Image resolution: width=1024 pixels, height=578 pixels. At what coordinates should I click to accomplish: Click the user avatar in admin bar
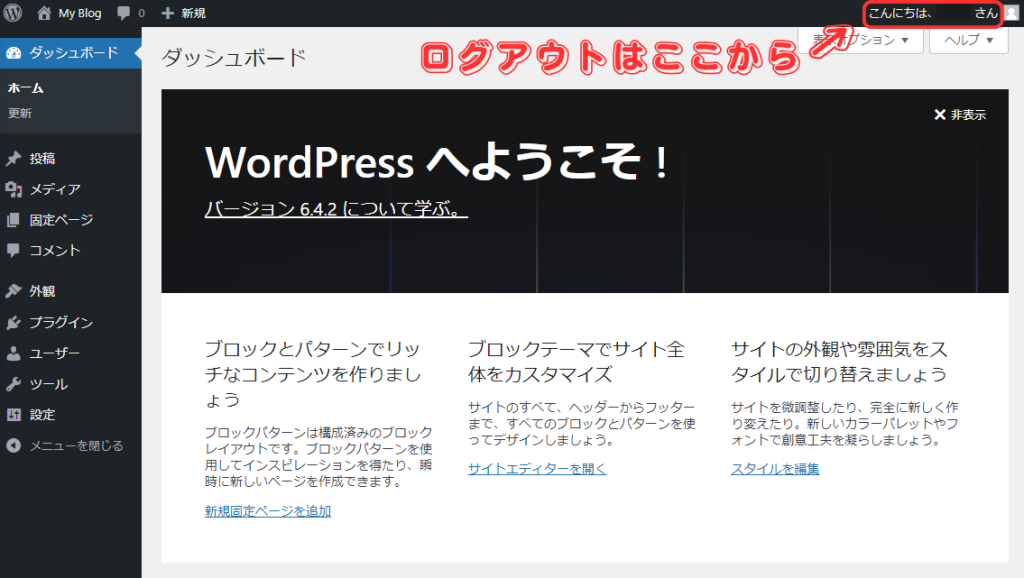pyautogui.click(x=1012, y=13)
